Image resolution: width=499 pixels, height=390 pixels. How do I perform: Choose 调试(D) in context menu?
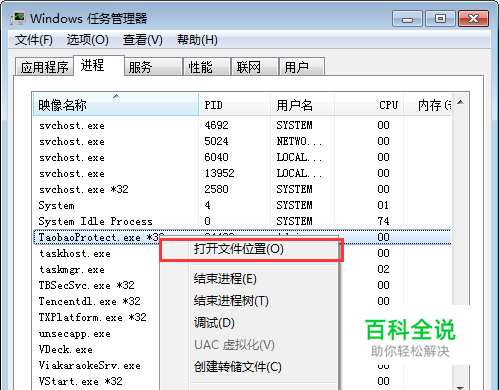pyautogui.click(x=250, y=323)
